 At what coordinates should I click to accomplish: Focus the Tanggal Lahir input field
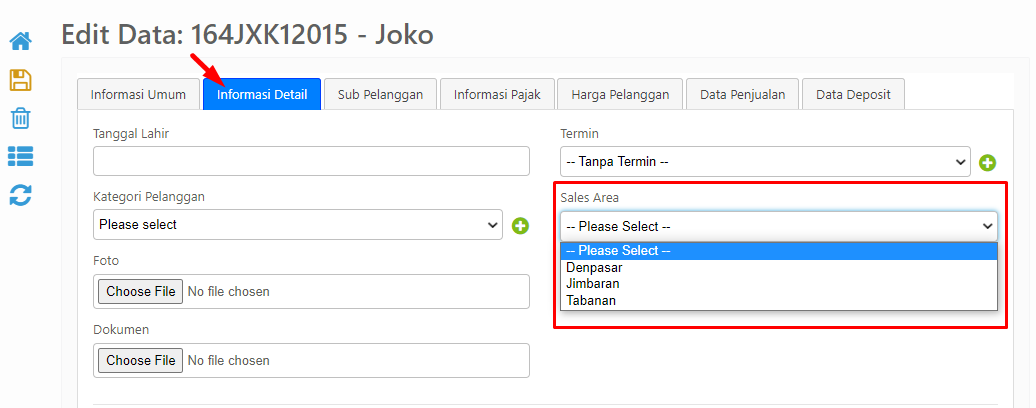(311, 161)
